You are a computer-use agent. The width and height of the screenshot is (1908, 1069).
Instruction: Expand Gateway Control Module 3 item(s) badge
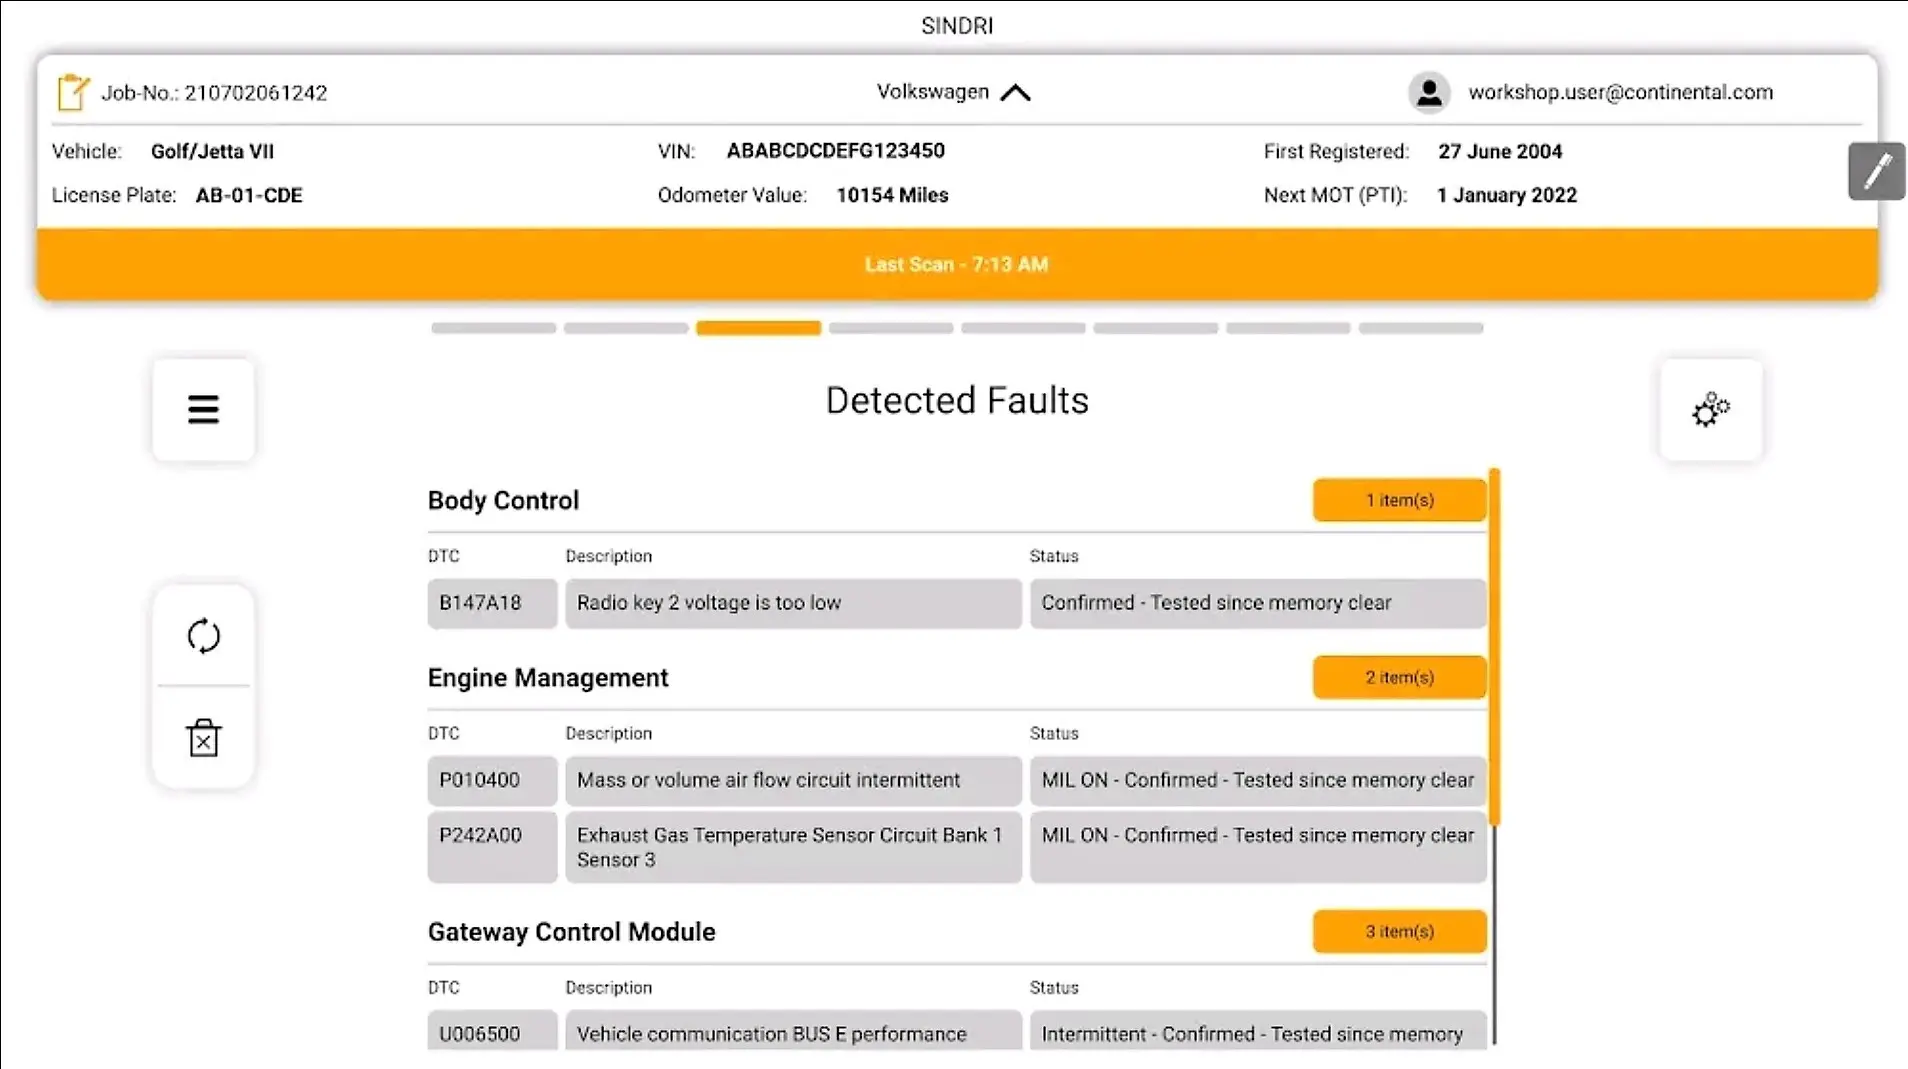(1399, 931)
